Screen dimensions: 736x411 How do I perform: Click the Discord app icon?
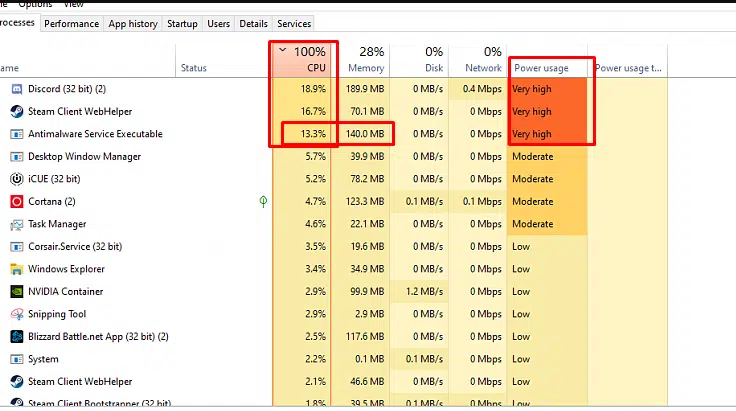click(16, 89)
